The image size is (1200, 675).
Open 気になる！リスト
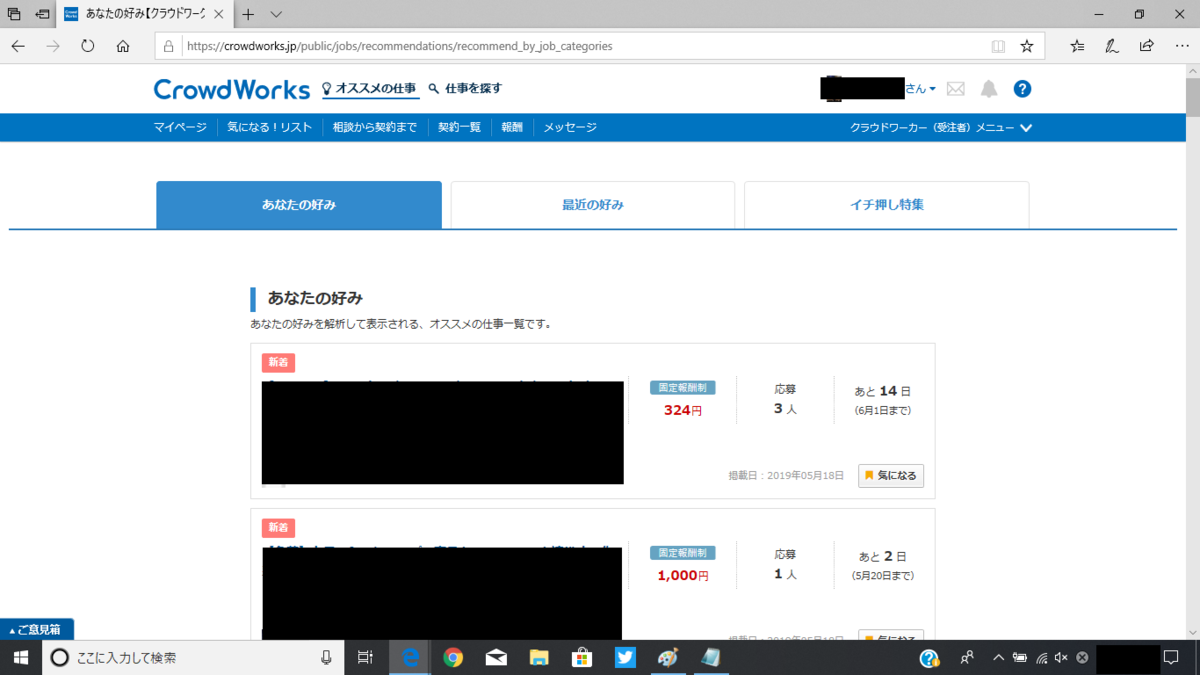pos(270,127)
